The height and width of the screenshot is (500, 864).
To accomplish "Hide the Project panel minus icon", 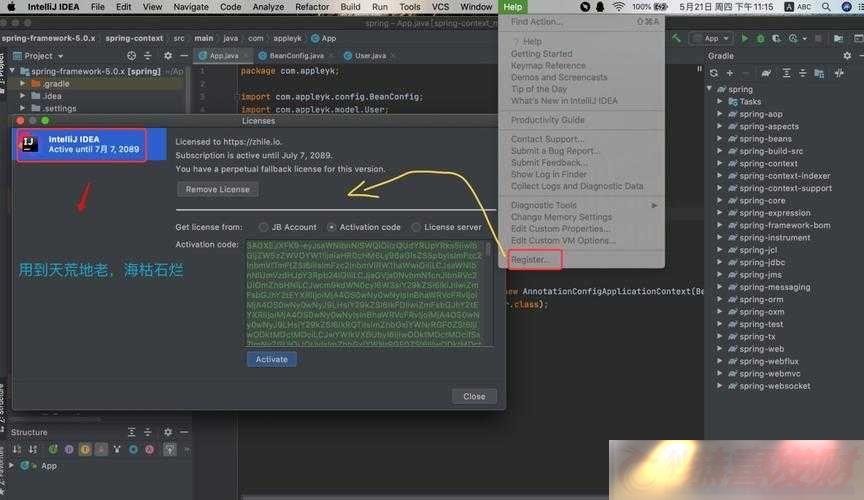I will pyautogui.click(x=184, y=56).
